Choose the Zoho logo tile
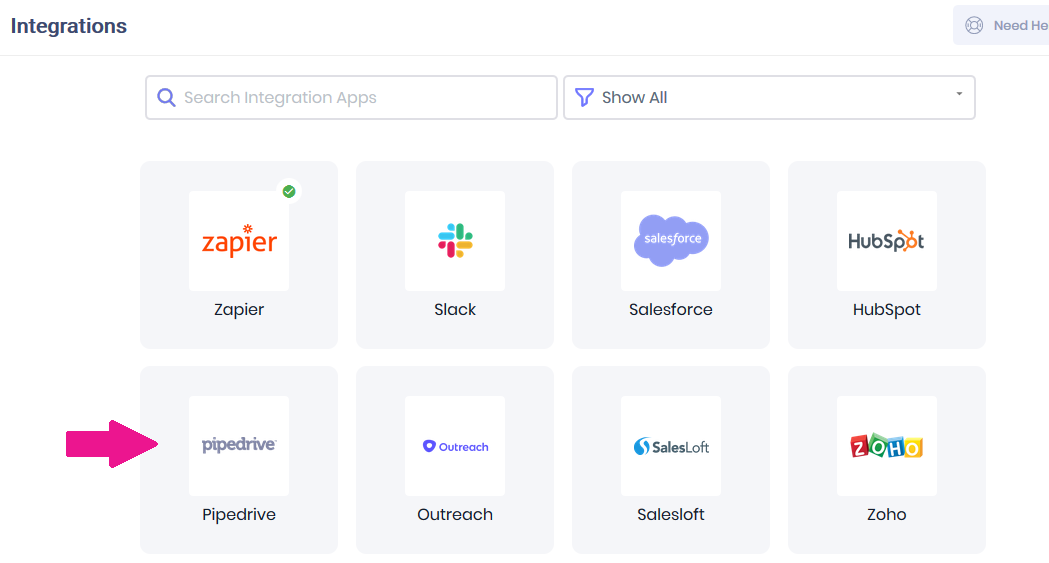Screen dimensions: 1049x563 point(886,446)
